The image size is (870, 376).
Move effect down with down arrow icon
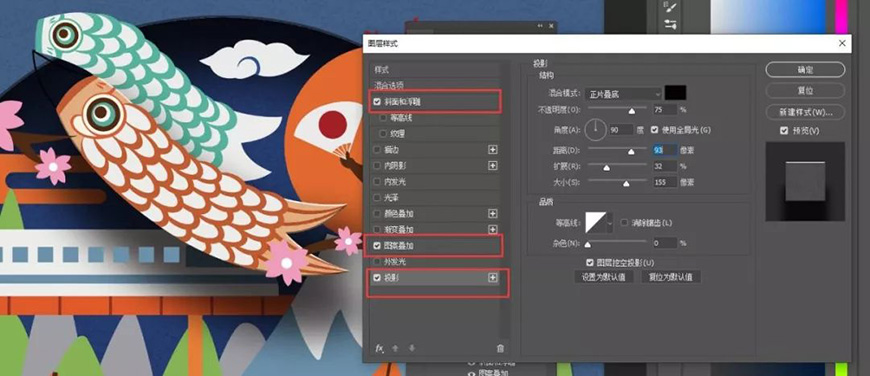tap(412, 348)
